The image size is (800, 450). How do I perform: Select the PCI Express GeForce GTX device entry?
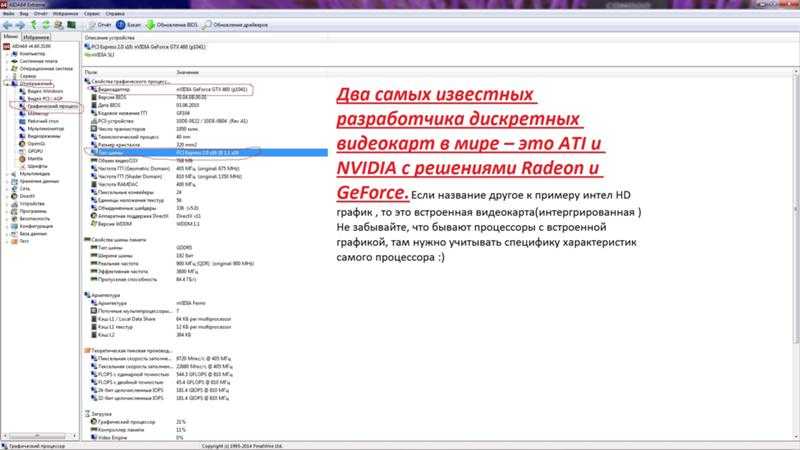click(145, 46)
